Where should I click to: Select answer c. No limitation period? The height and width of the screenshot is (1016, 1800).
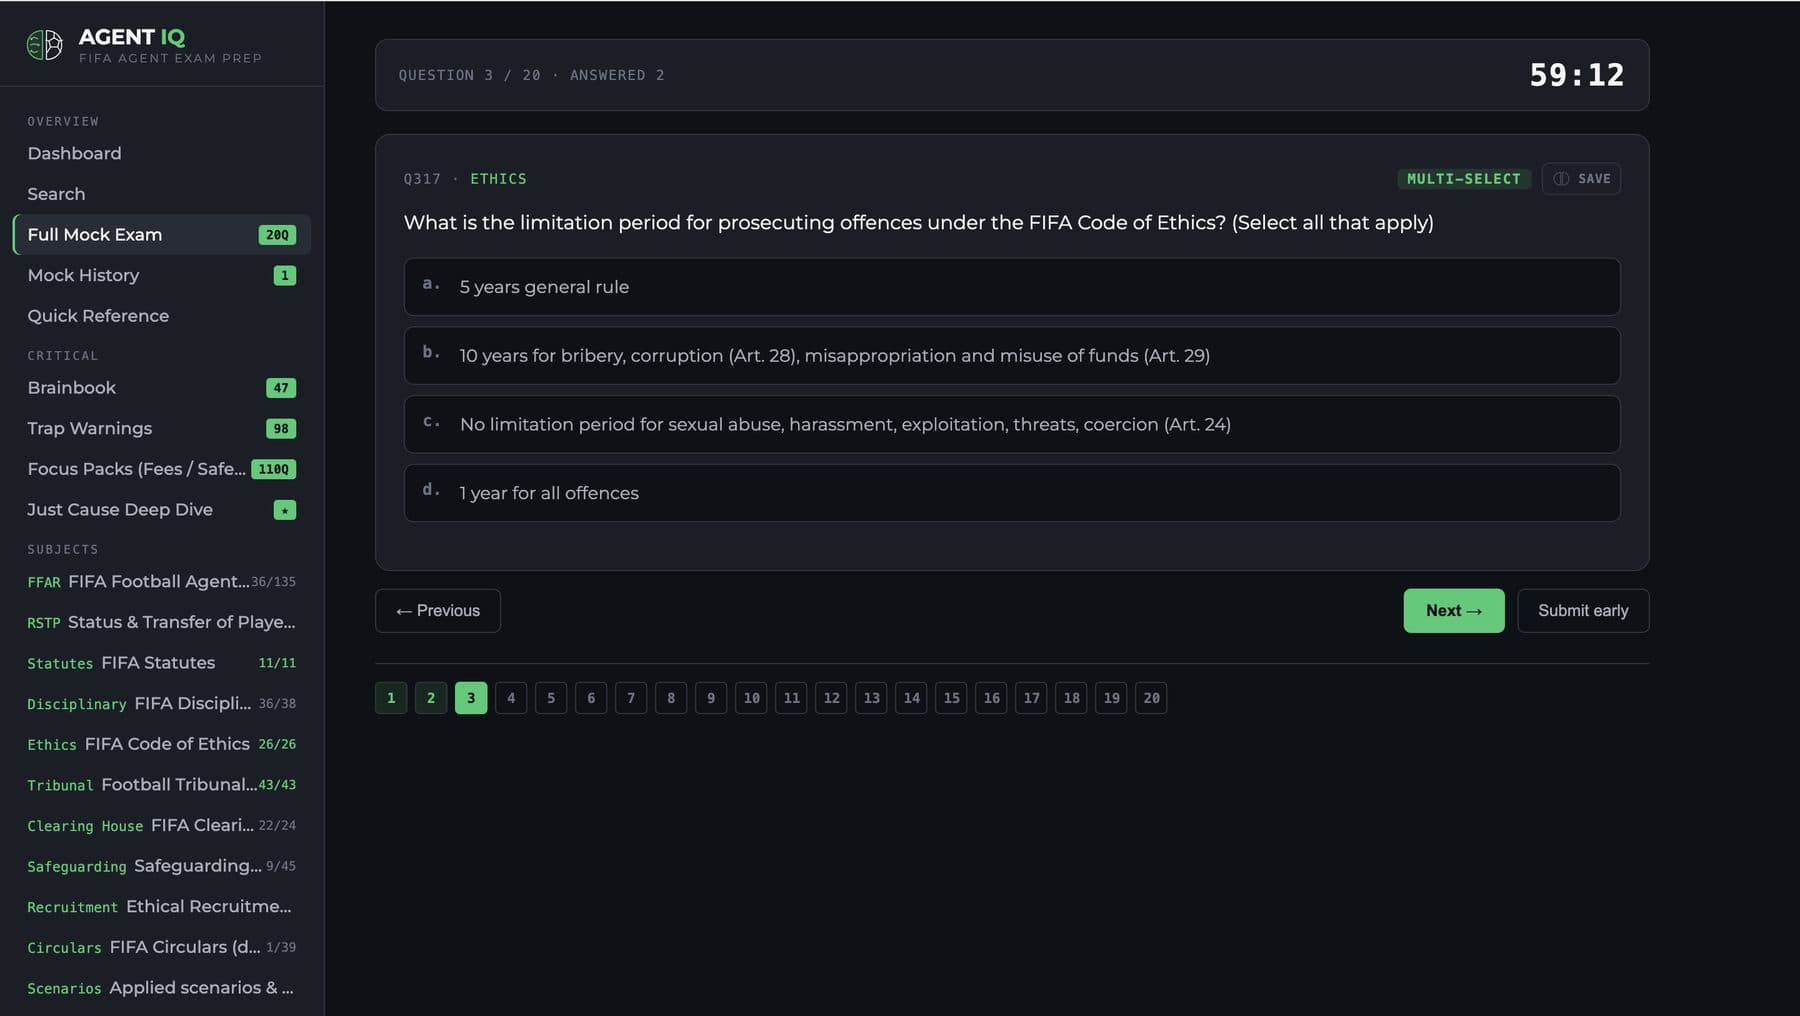(x=1012, y=424)
